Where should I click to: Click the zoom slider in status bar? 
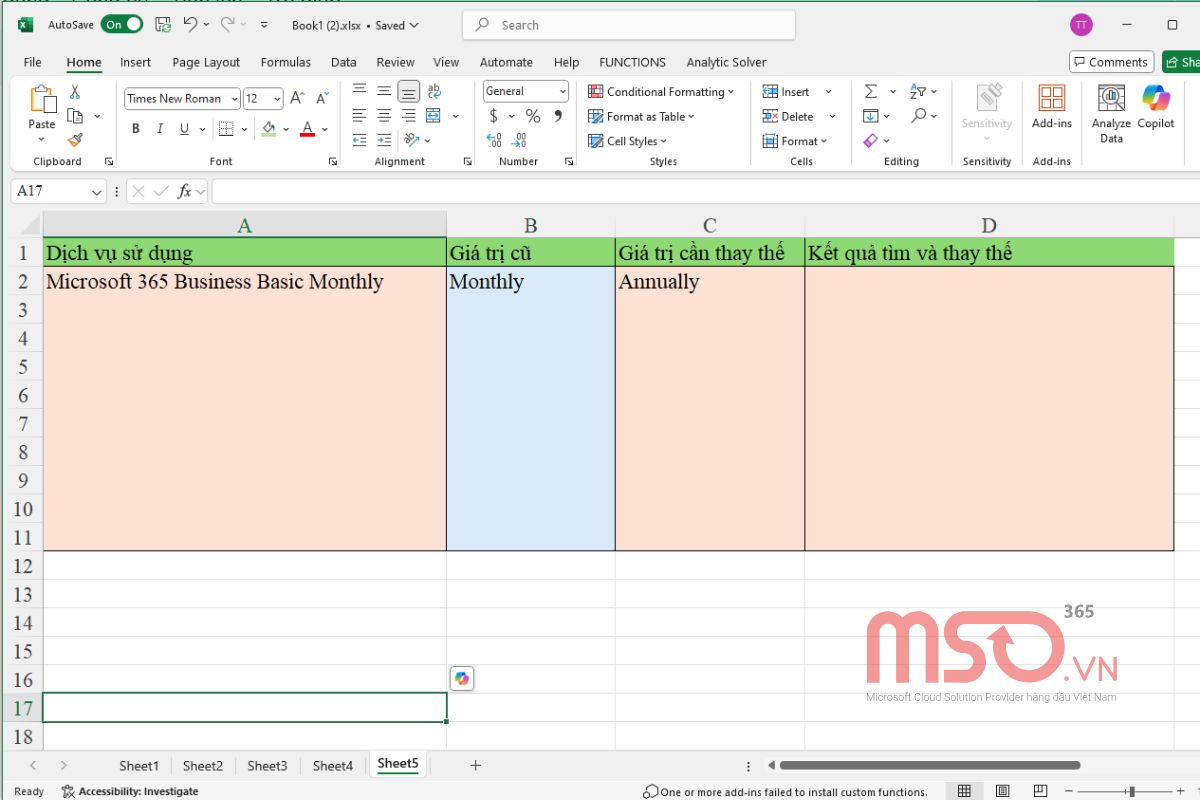(1131, 791)
